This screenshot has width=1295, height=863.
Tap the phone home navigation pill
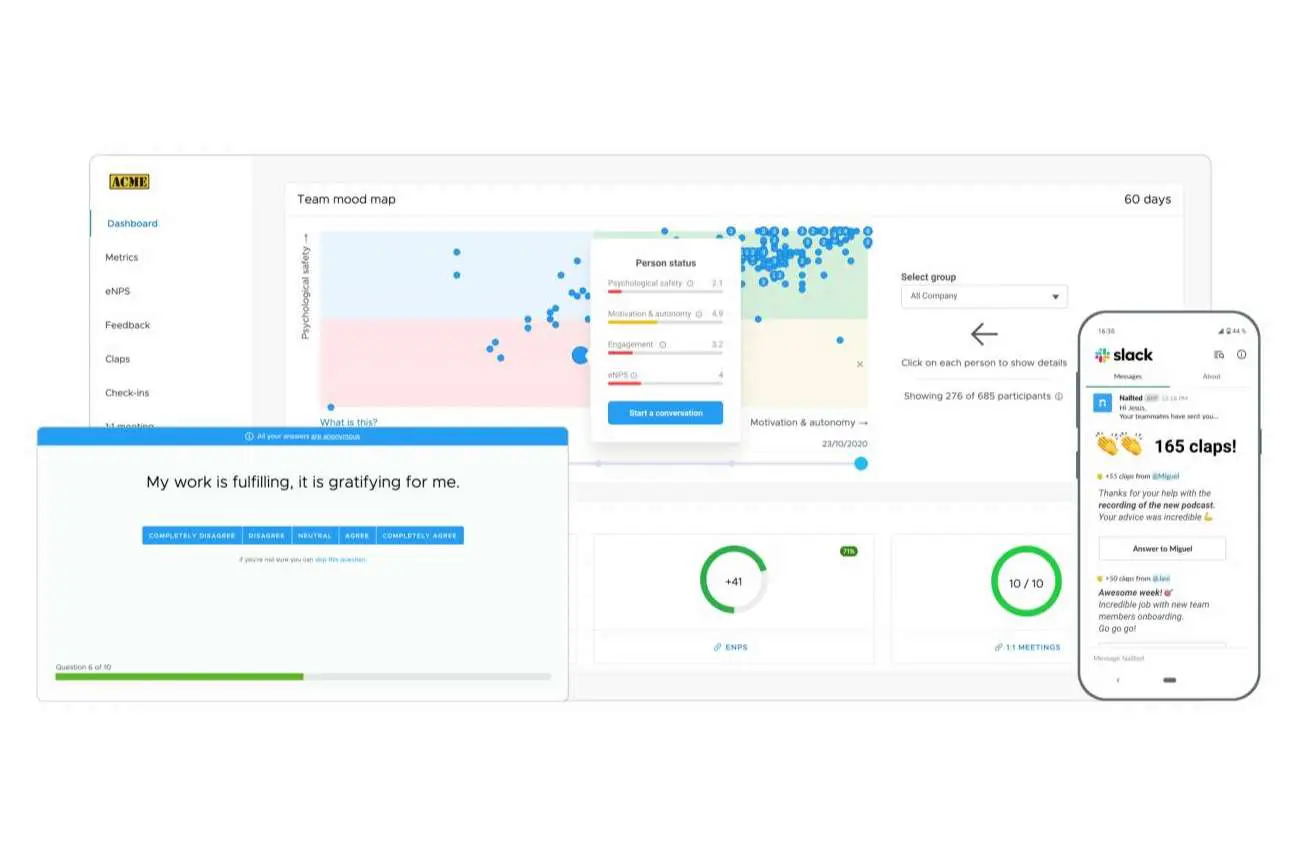pos(1169,680)
